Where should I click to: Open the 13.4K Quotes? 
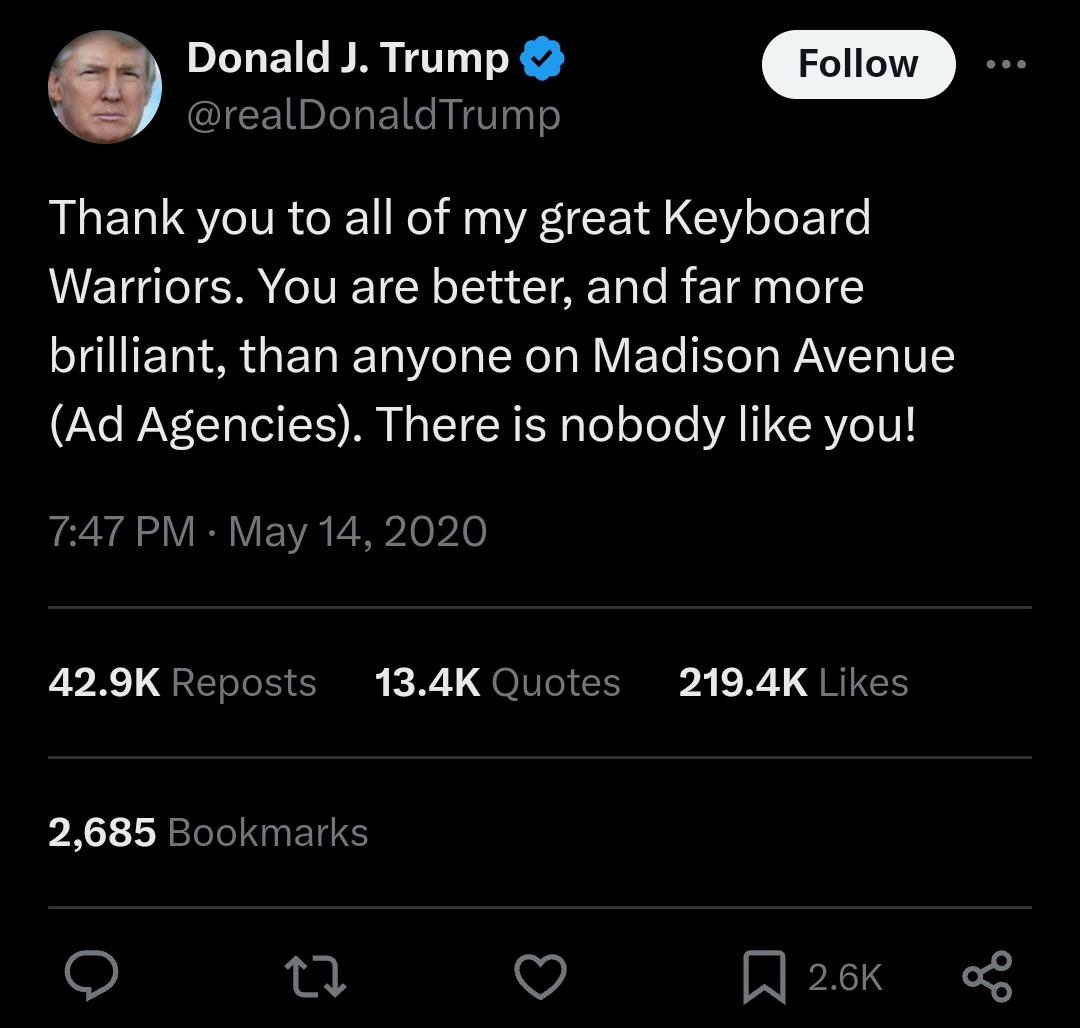498,682
